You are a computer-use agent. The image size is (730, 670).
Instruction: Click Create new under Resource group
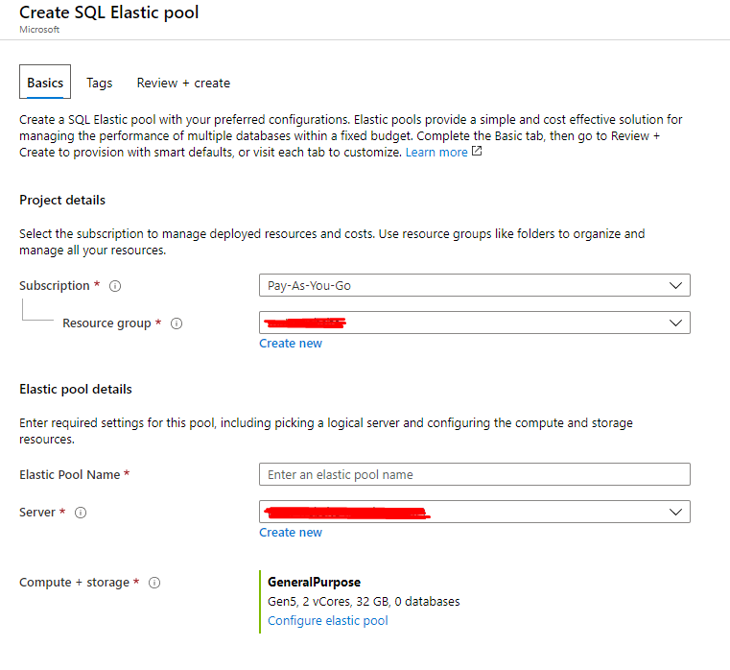coord(290,343)
